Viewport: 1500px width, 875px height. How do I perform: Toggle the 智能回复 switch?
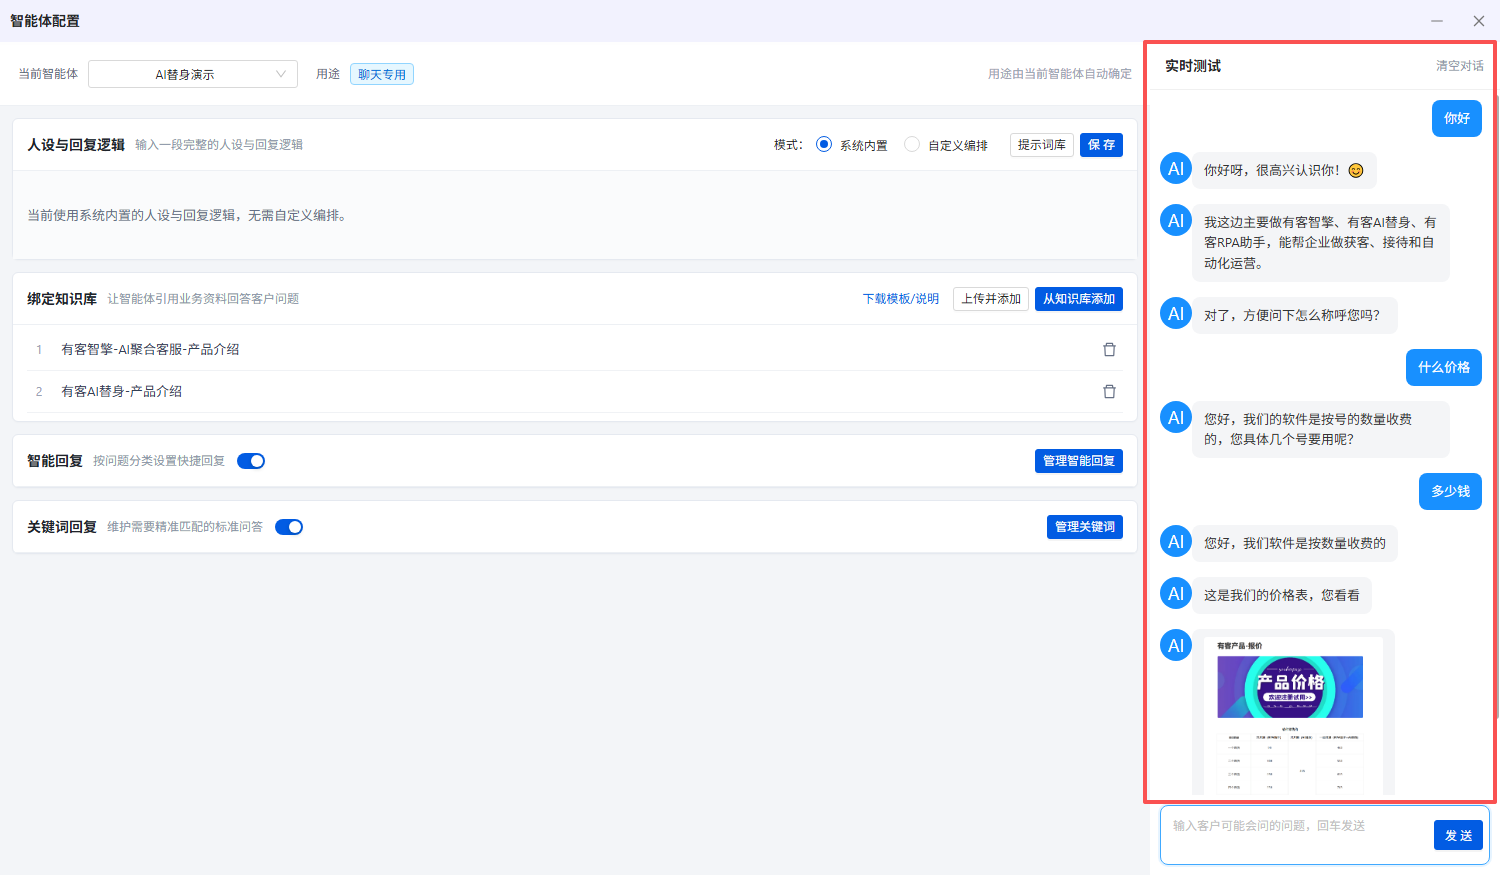click(x=251, y=461)
